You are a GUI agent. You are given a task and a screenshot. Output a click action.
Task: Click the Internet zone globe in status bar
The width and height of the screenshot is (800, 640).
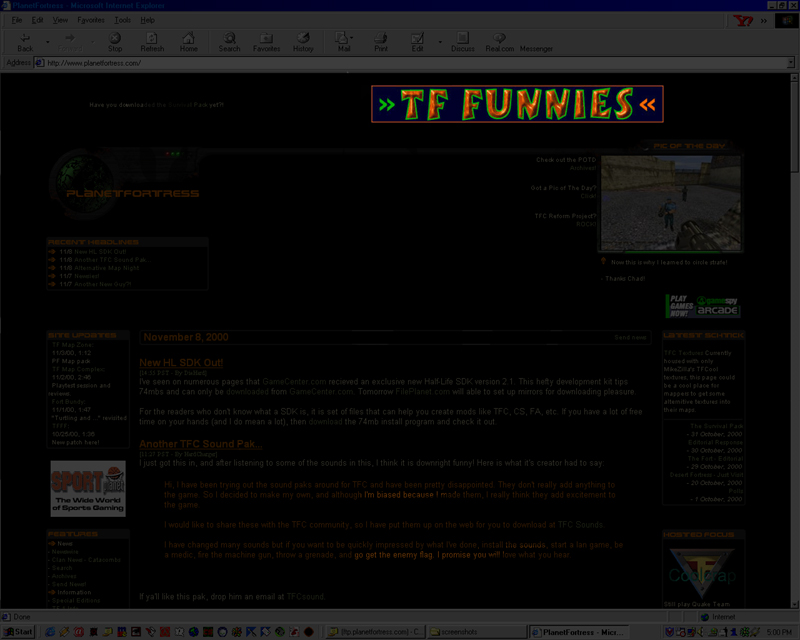(705, 617)
